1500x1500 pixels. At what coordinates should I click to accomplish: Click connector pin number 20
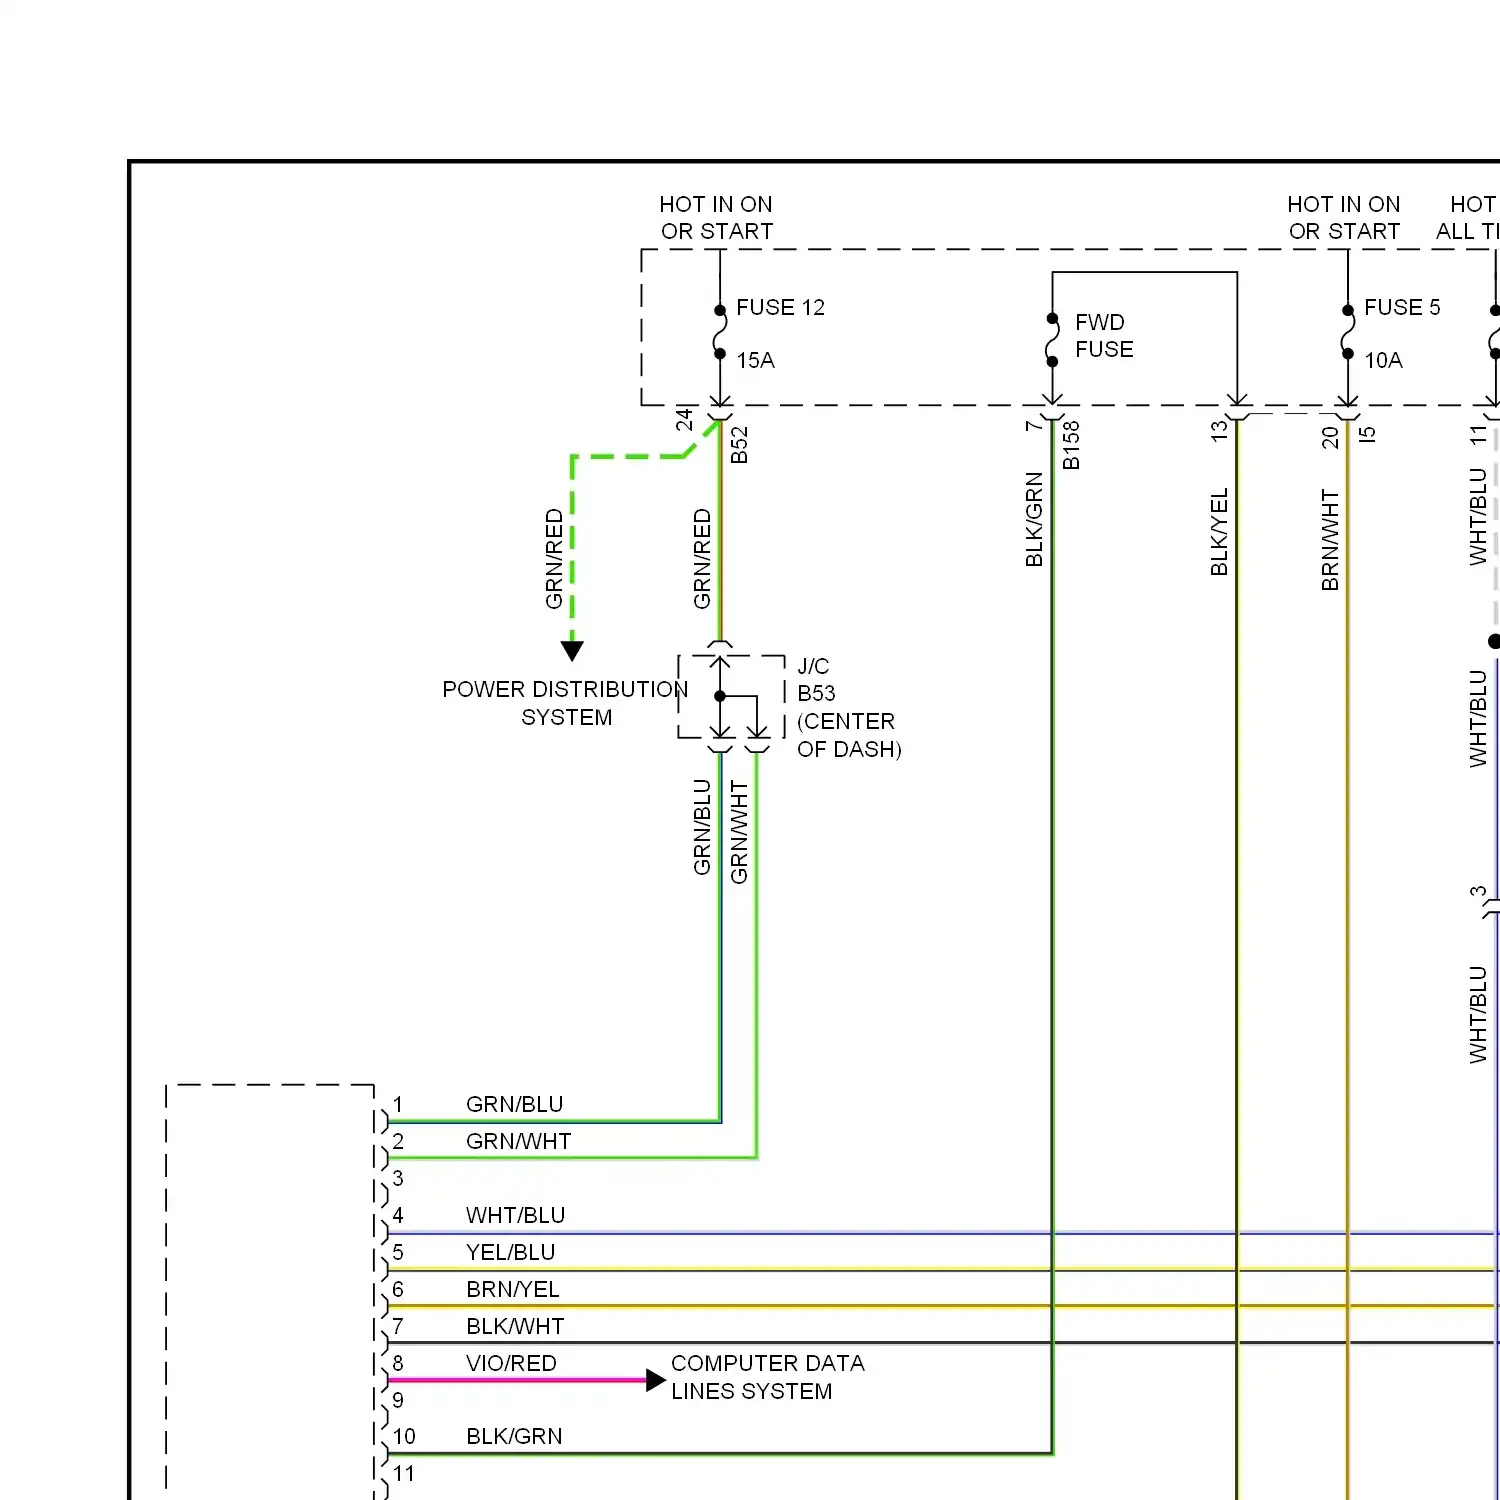(x=1330, y=438)
